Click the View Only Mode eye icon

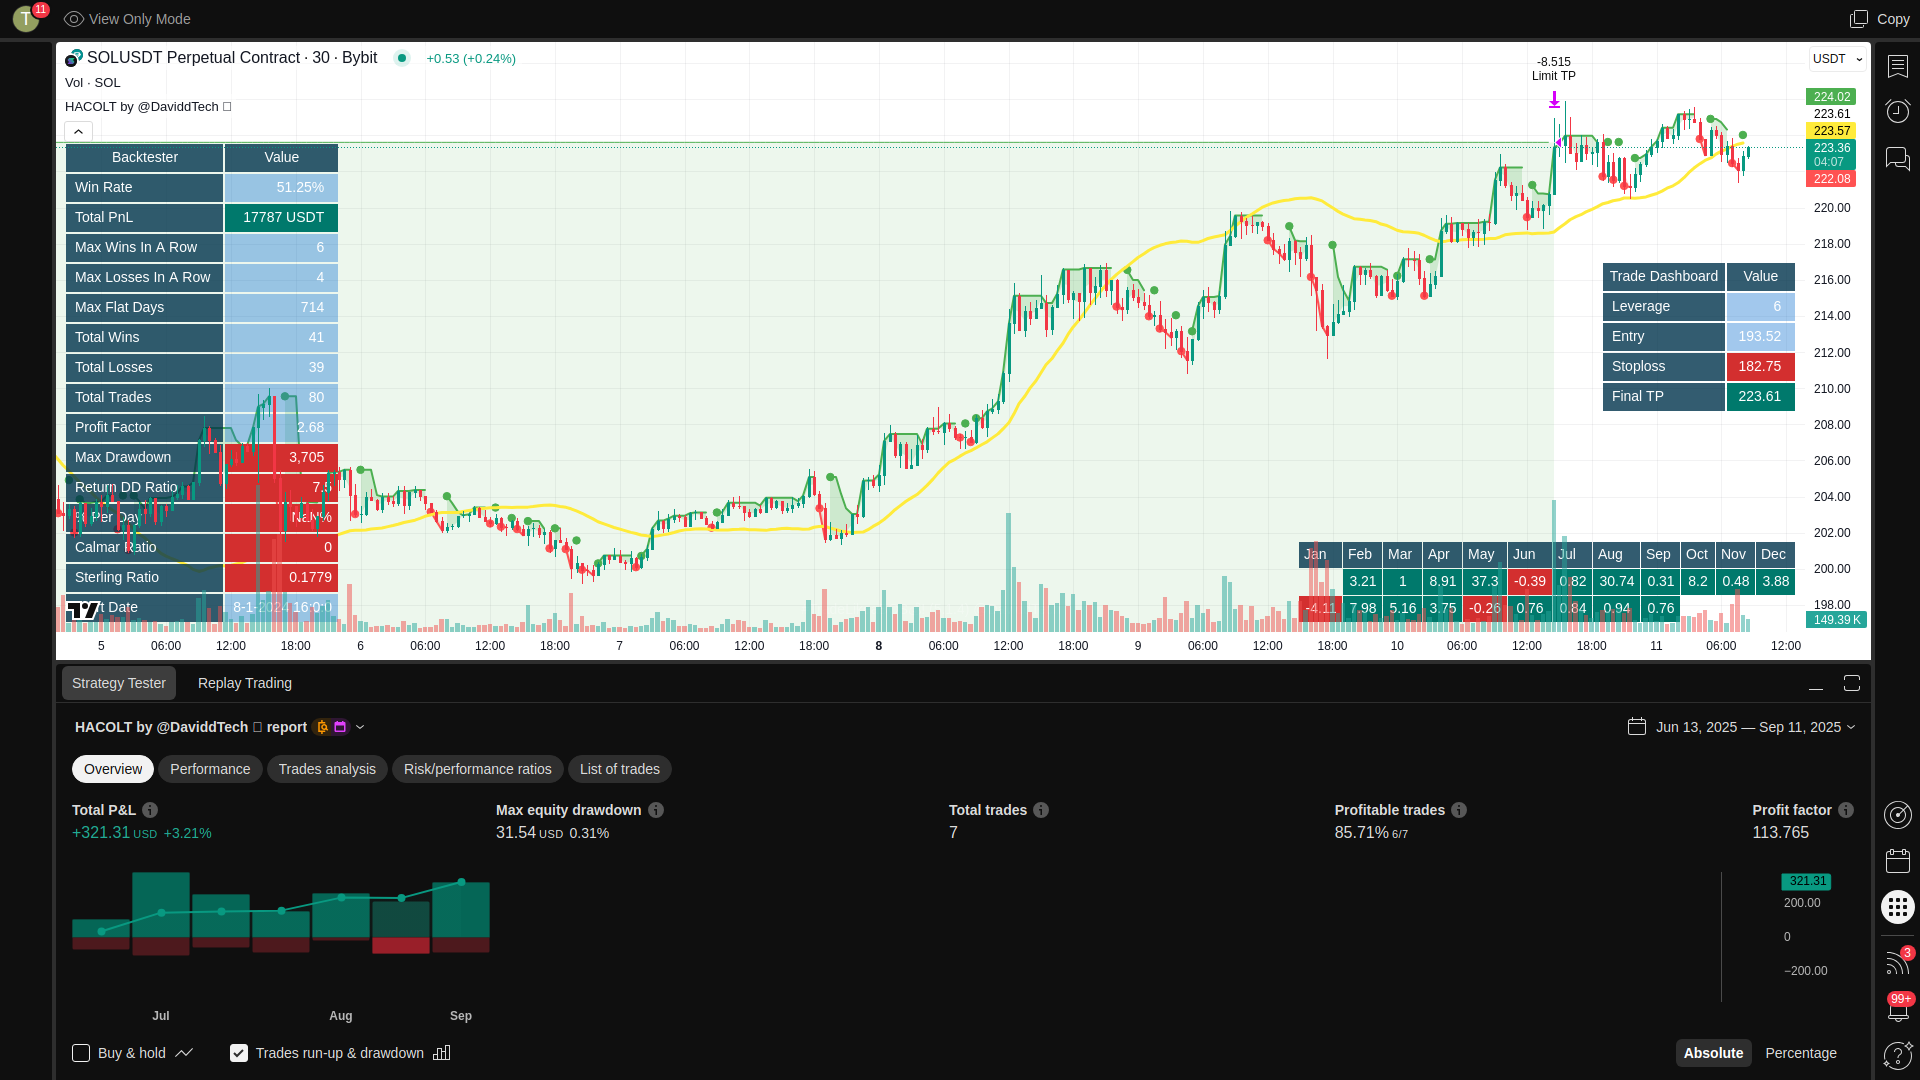(73, 19)
